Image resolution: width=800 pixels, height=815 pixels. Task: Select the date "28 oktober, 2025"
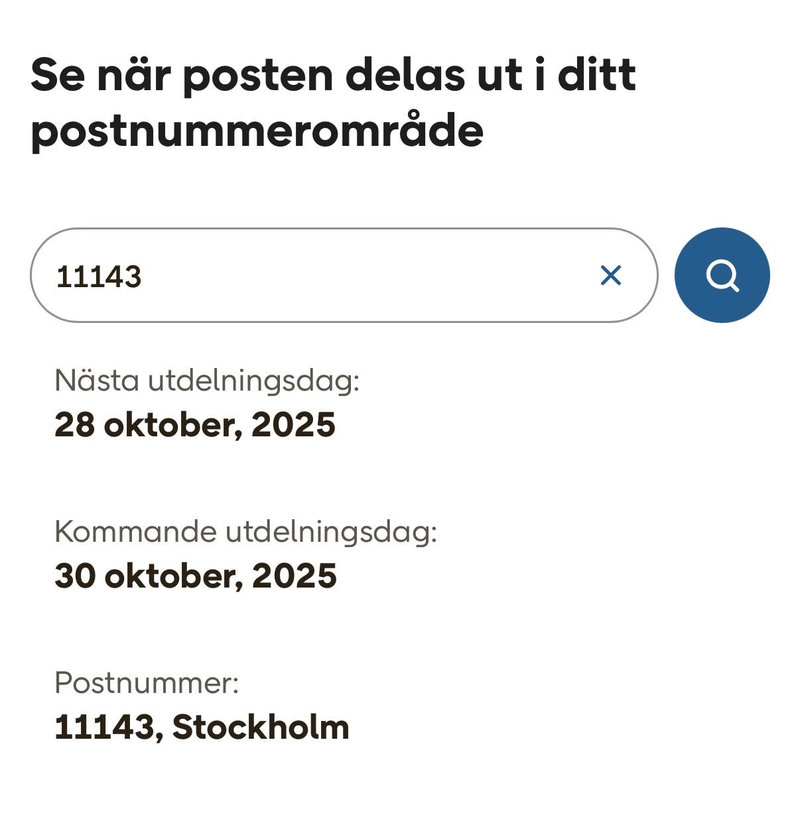[x=195, y=425]
